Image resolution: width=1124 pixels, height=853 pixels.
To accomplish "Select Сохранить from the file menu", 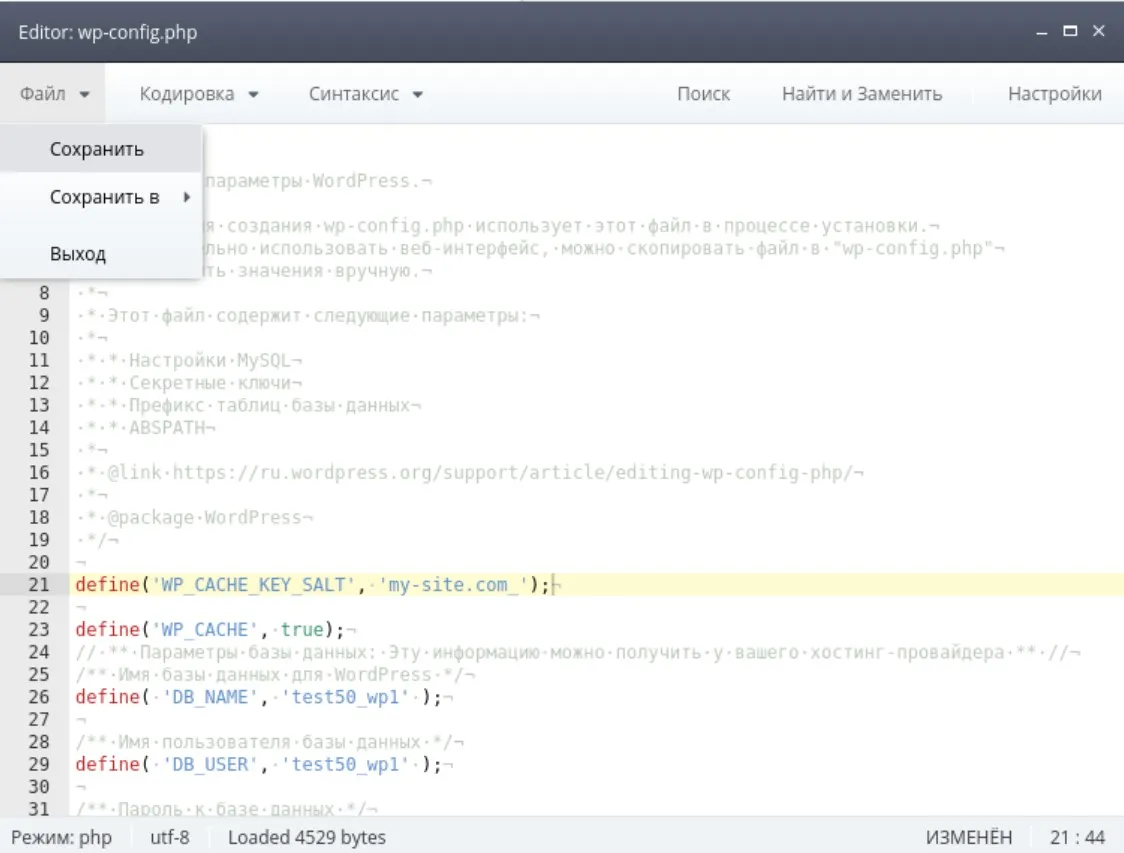I will point(101,149).
